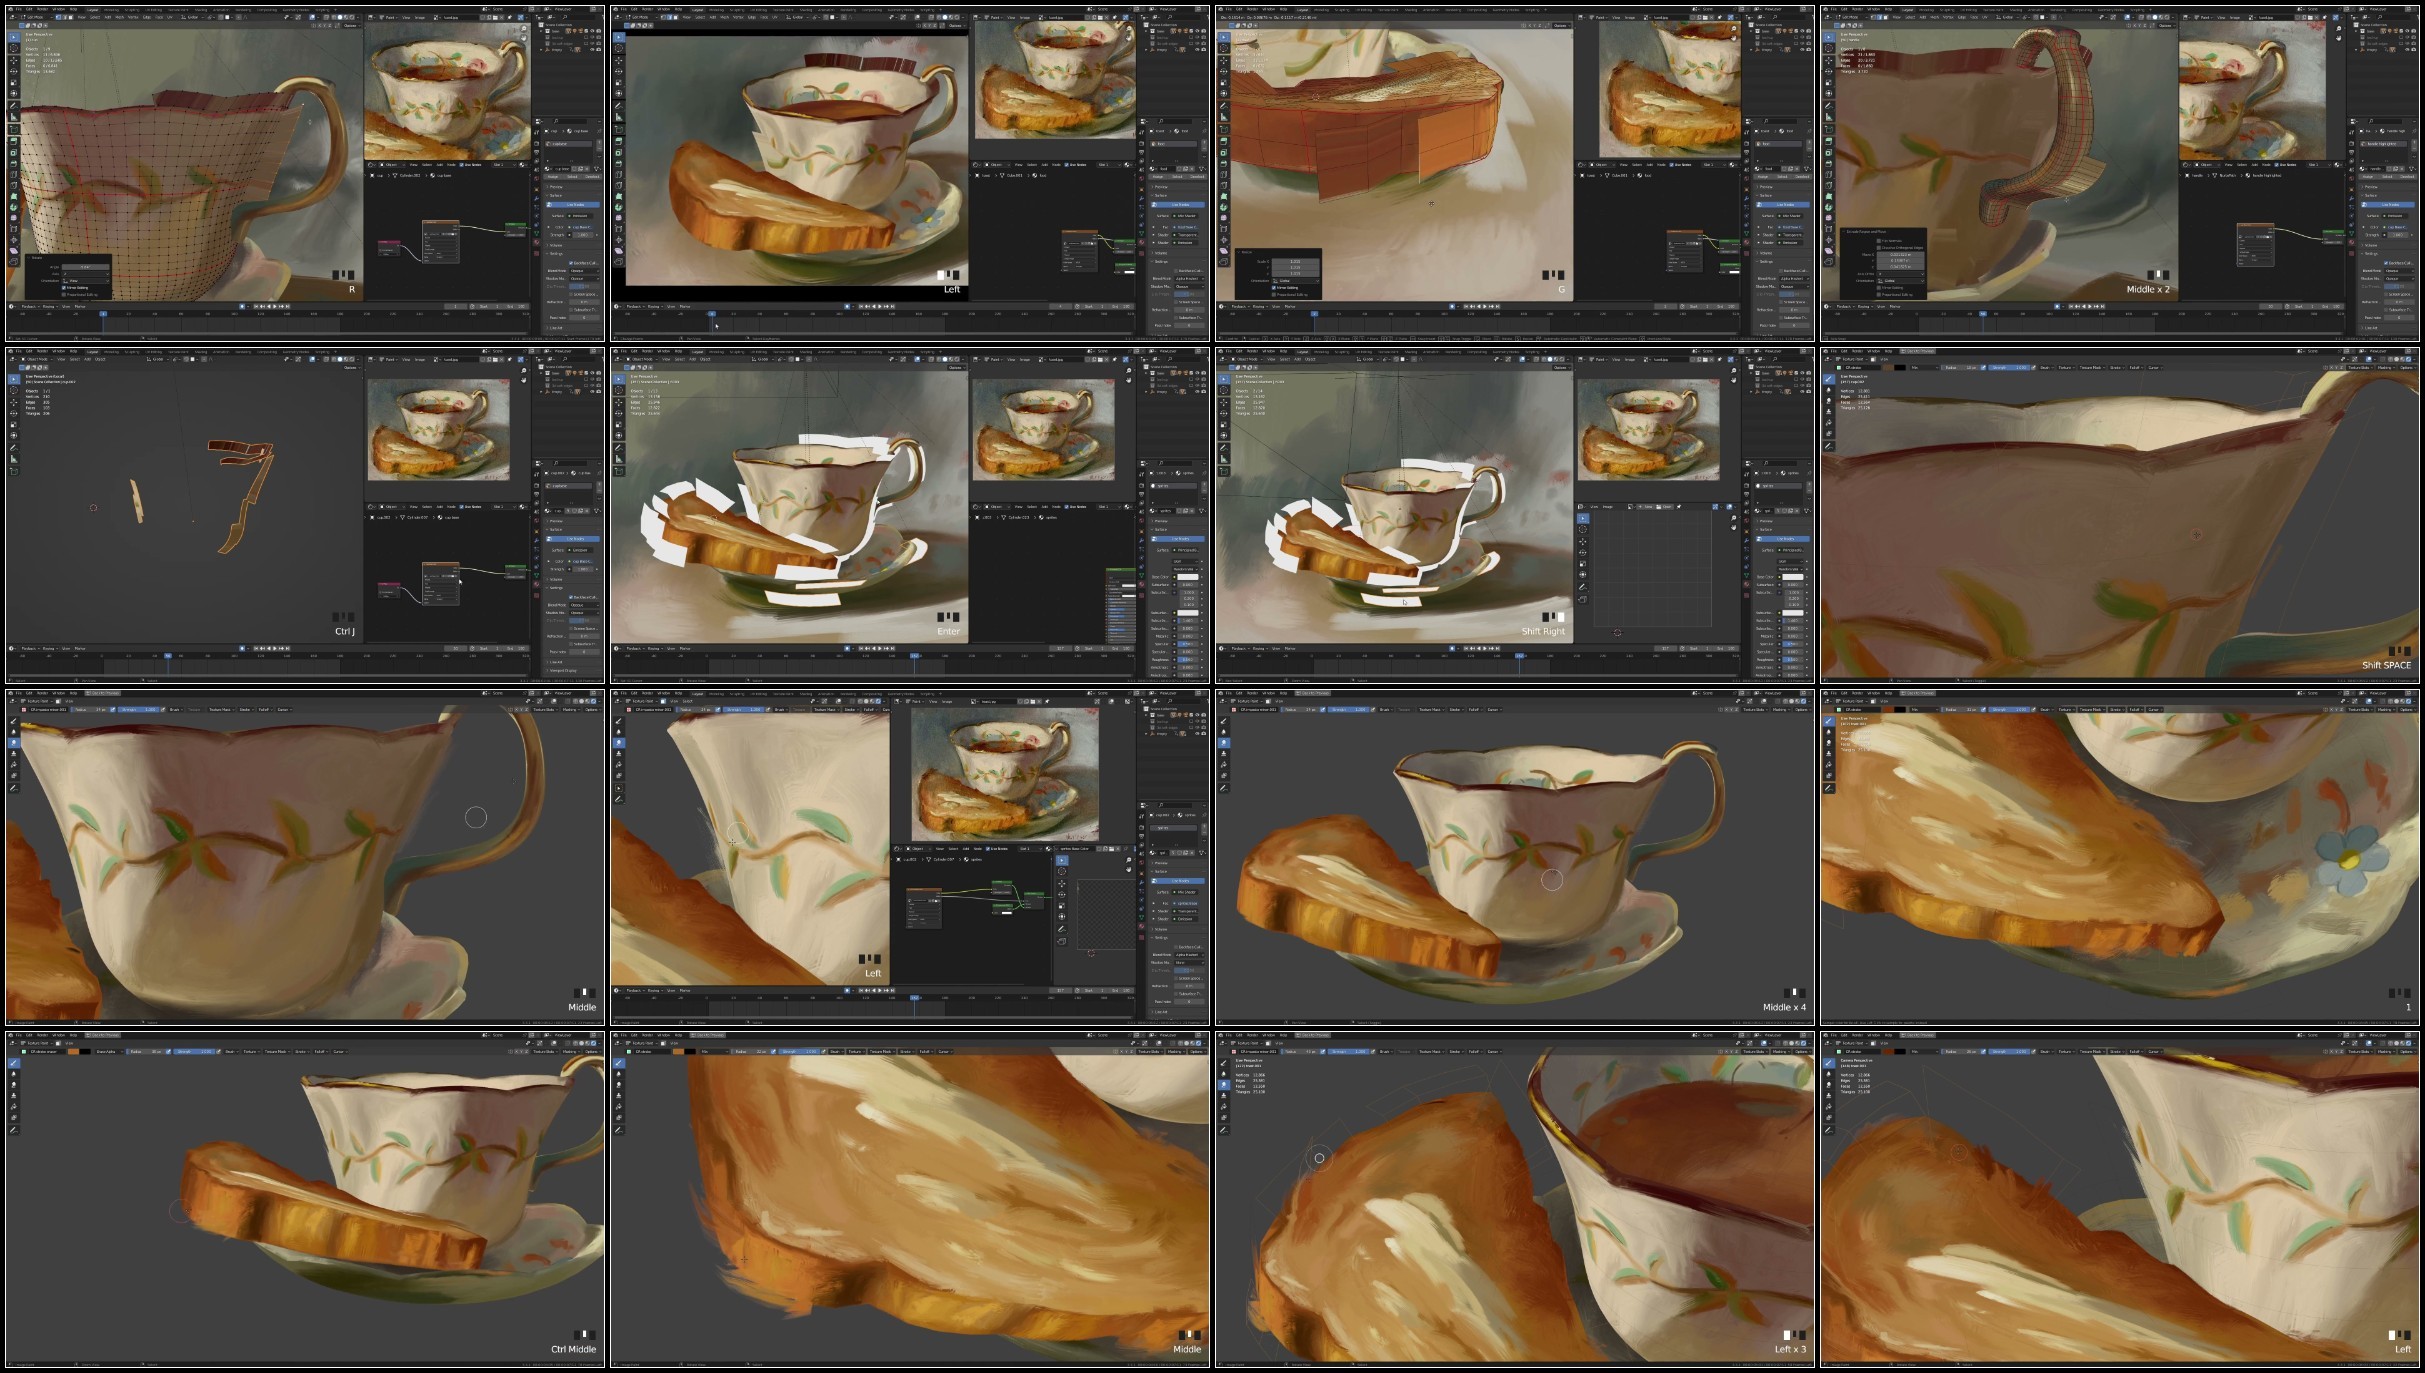The width and height of the screenshot is (2425, 1373).
Task: Click New image button in Shift Right frame
Action: click(1646, 507)
